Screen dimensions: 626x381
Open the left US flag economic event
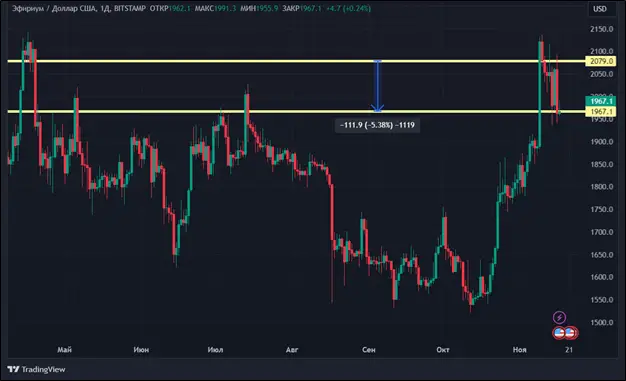tap(559, 332)
